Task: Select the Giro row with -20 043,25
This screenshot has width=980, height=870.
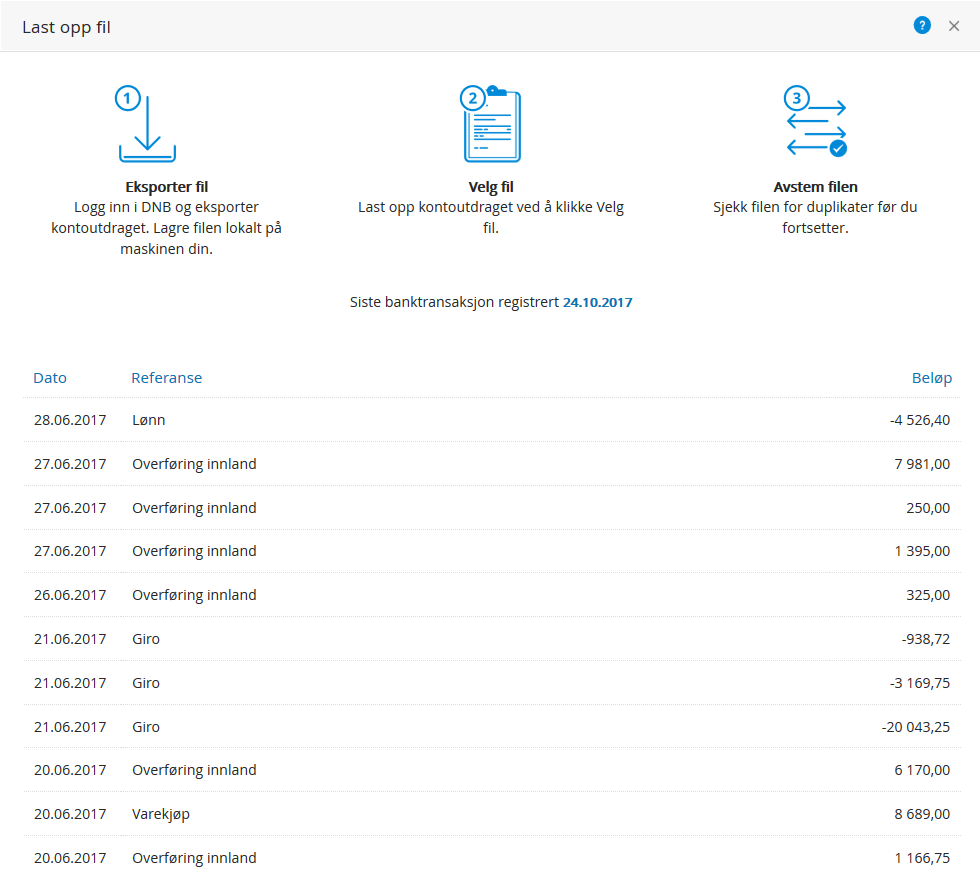Action: click(492, 726)
